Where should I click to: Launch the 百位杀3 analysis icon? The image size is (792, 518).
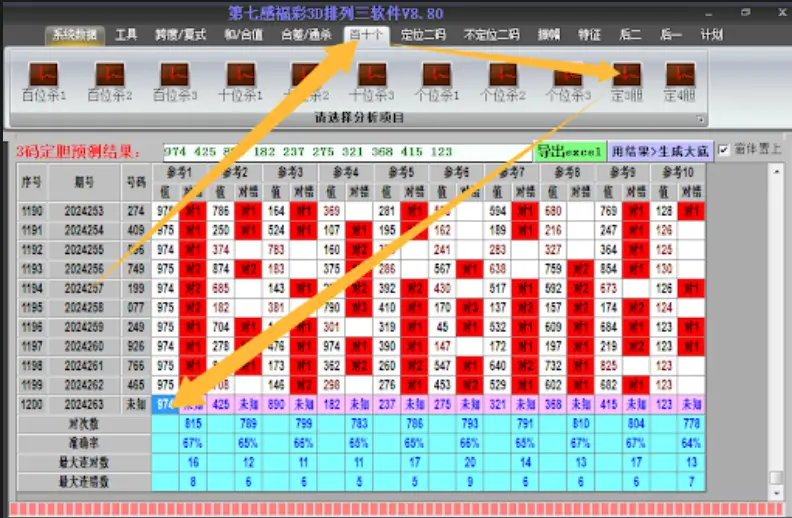tap(175, 75)
